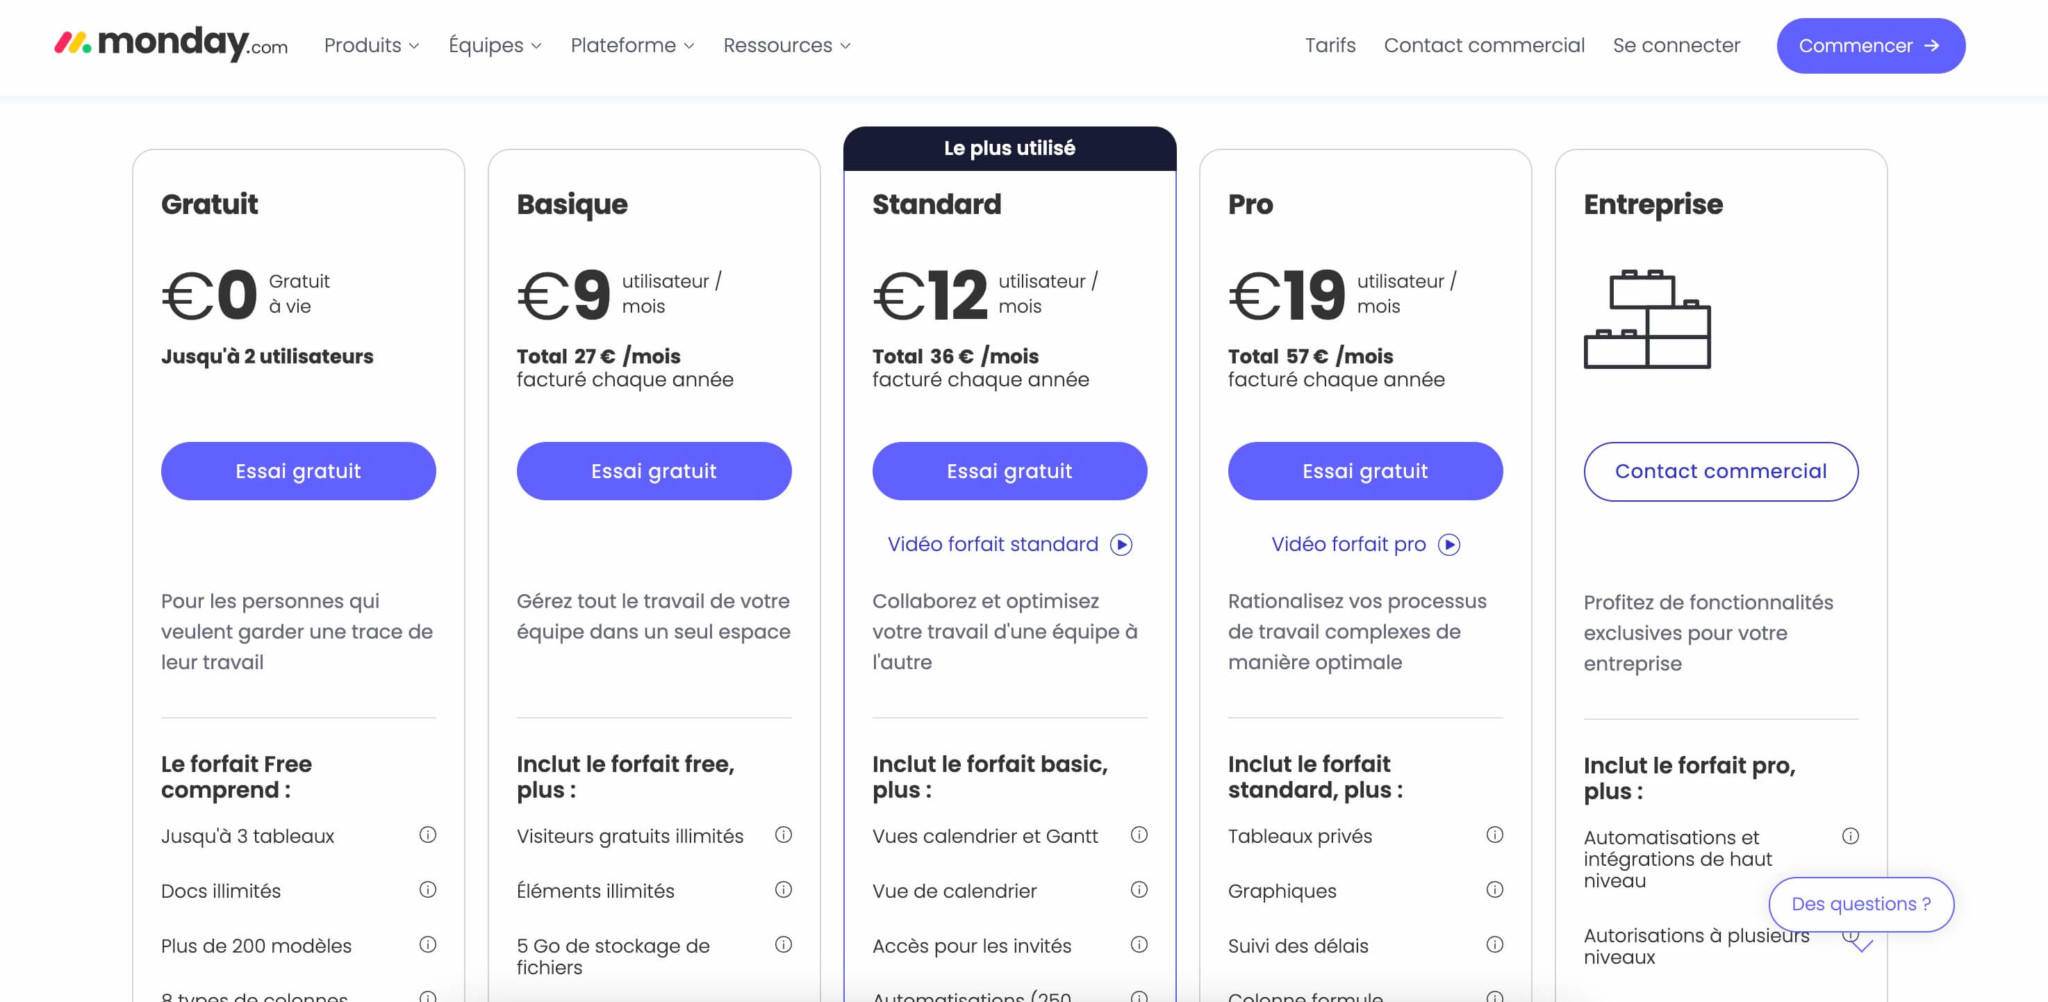Select 'Tarifs' in the navigation bar
The width and height of the screenshot is (2048, 1002).
[1330, 45]
